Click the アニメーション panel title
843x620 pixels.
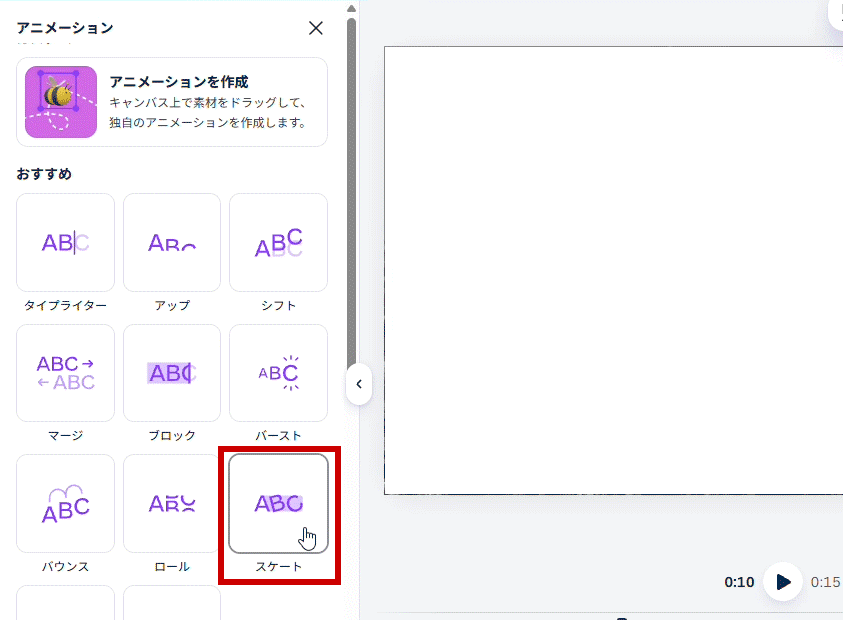pos(65,28)
